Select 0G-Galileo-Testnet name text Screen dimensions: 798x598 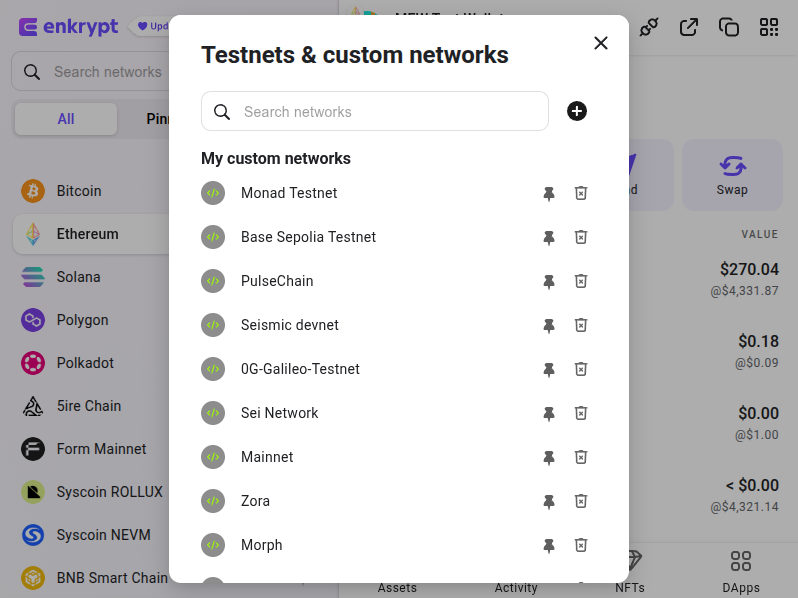coord(300,369)
